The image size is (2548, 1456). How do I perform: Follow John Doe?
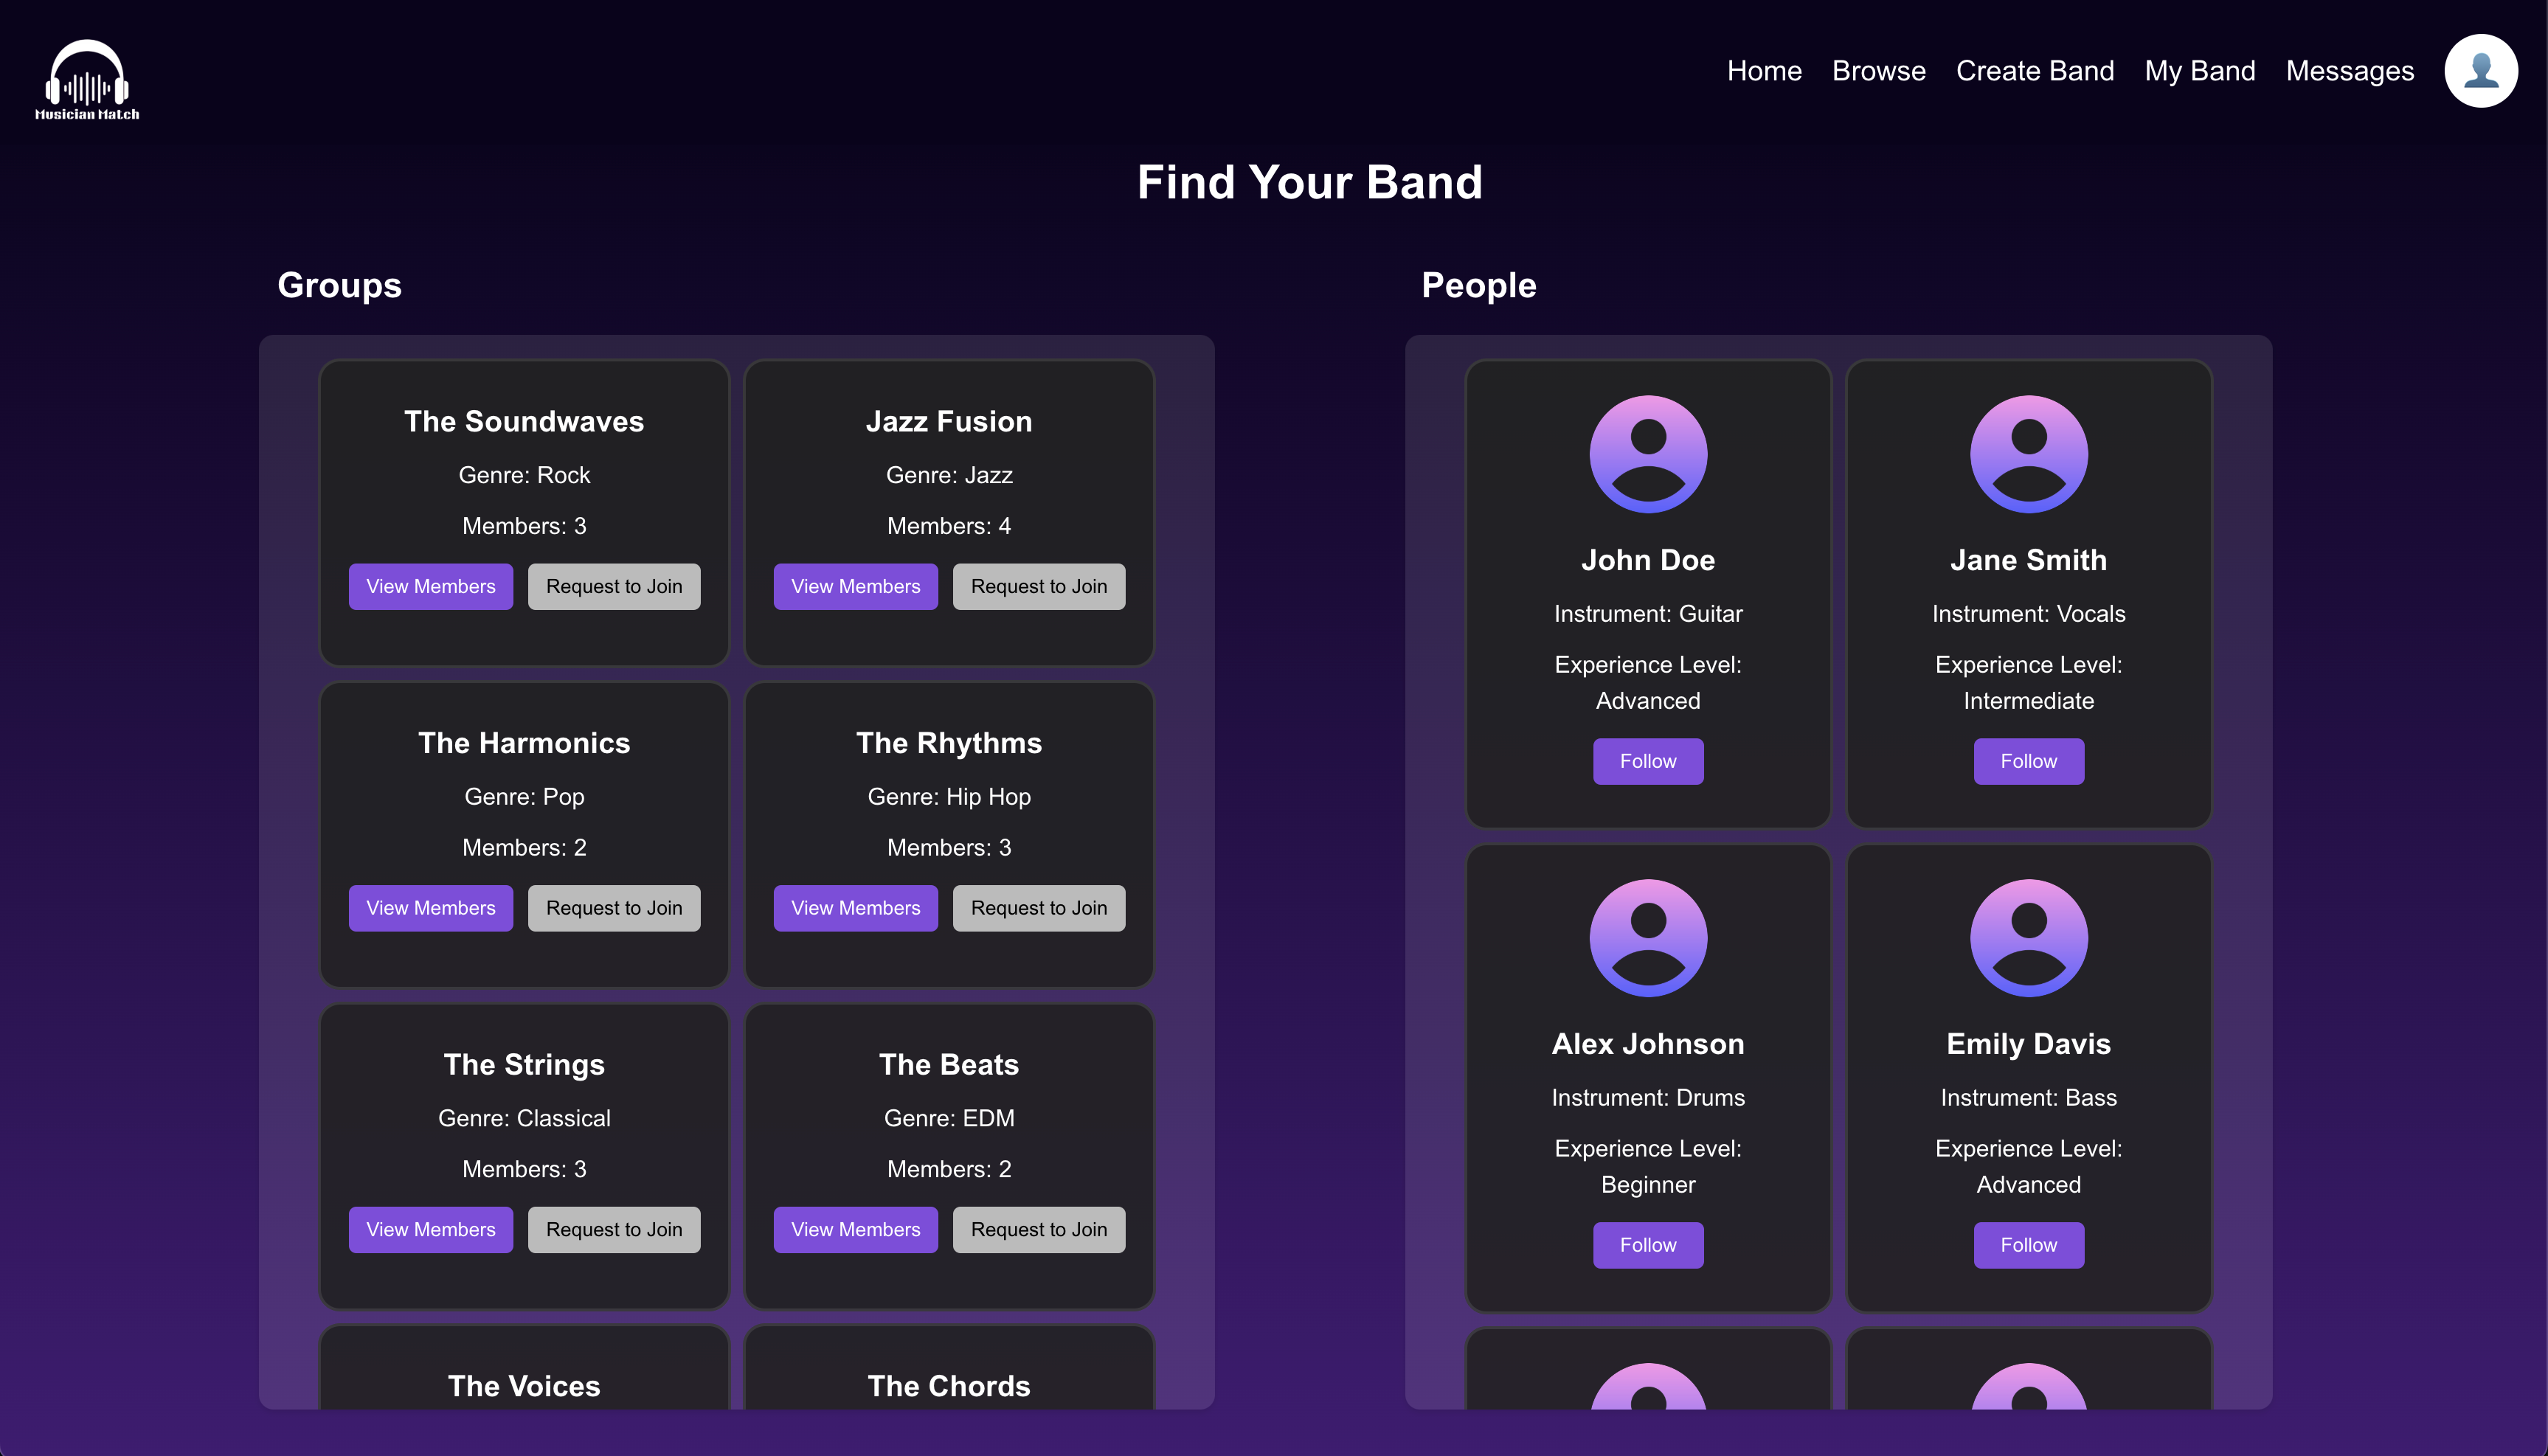(x=1647, y=762)
